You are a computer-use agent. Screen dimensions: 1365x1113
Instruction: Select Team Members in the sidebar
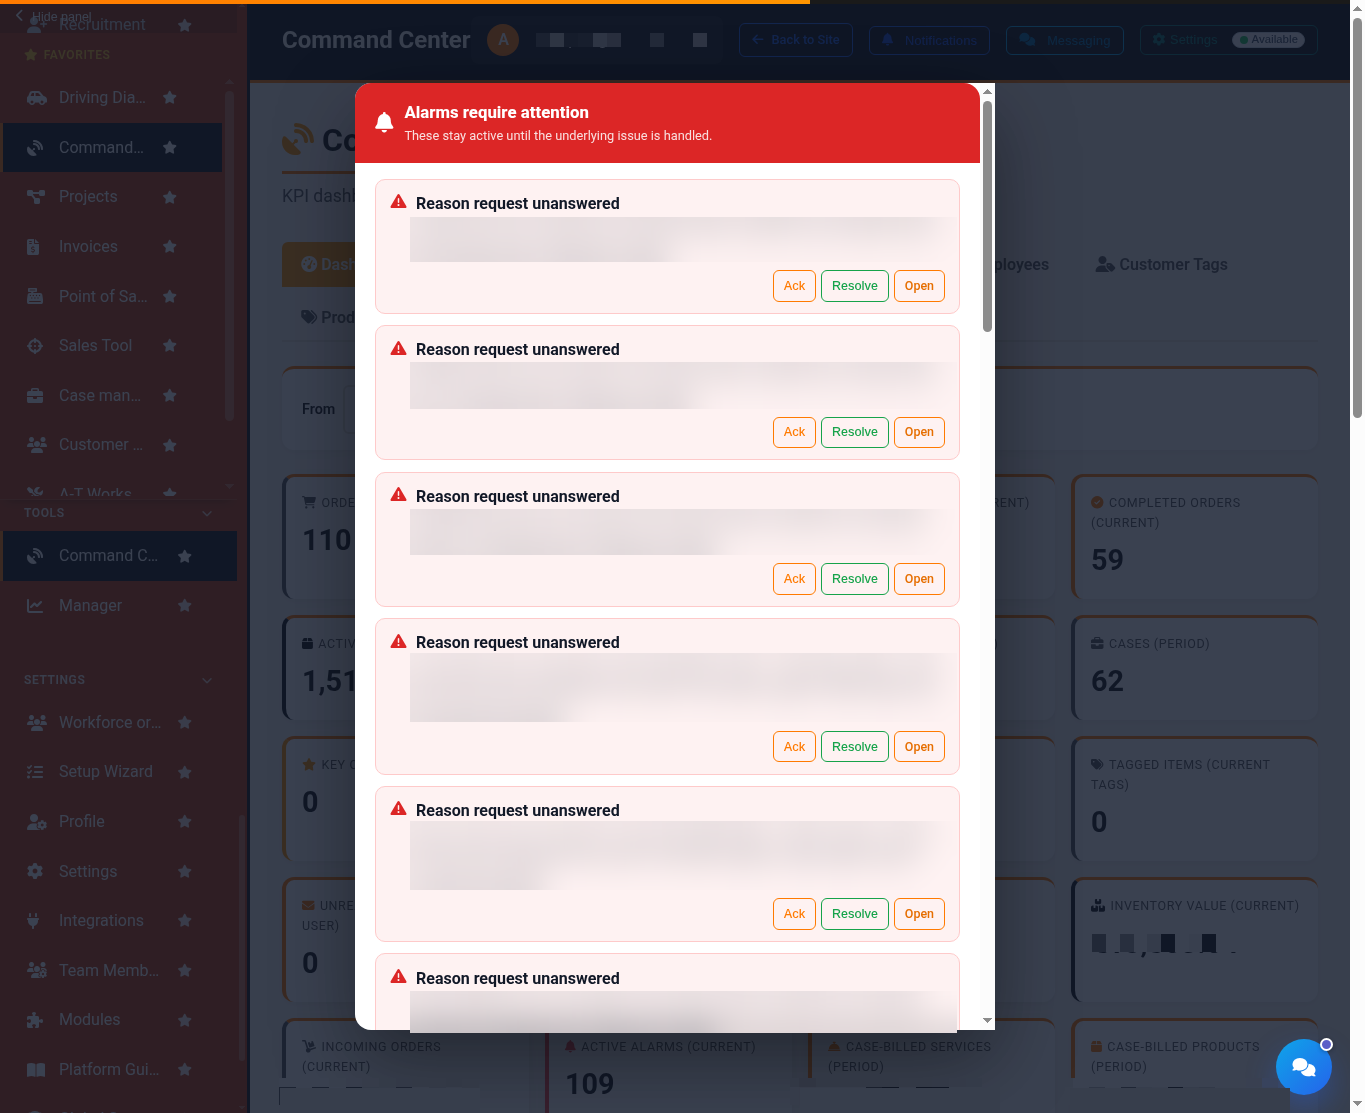pyautogui.click(x=109, y=970)
